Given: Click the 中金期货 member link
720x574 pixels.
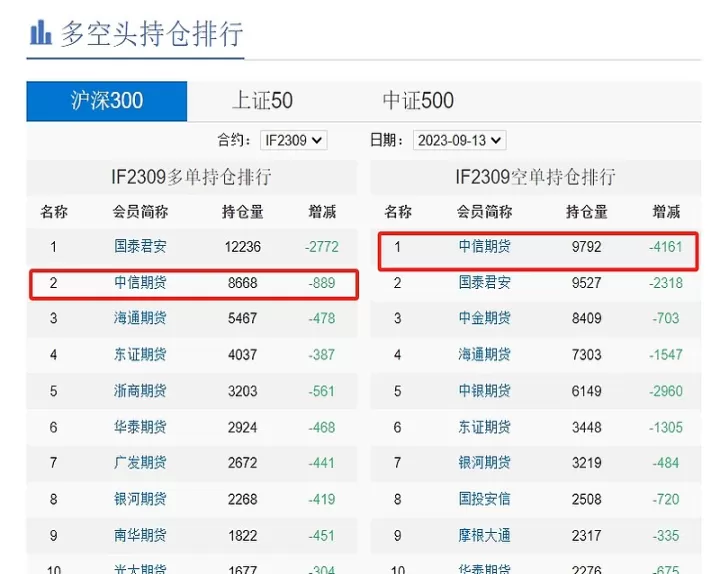Looking at the screenshot, I should pyautogui.click(x=484, y=318).
